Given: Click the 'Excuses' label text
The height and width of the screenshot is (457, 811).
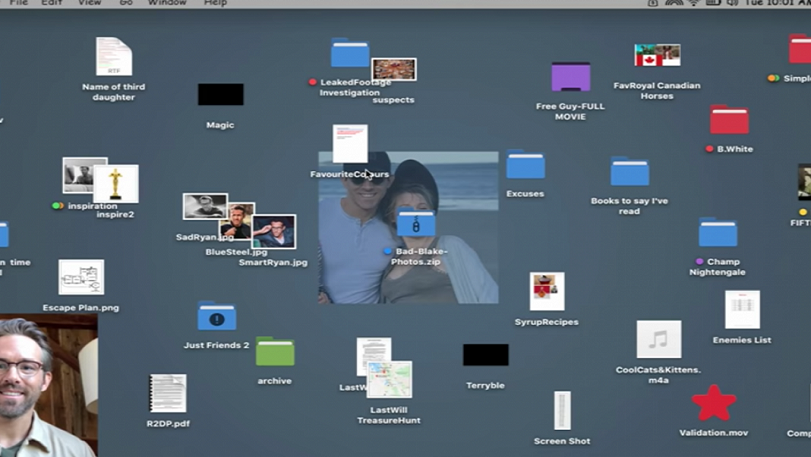Looking at the screenshot, I should coord(525,194).
